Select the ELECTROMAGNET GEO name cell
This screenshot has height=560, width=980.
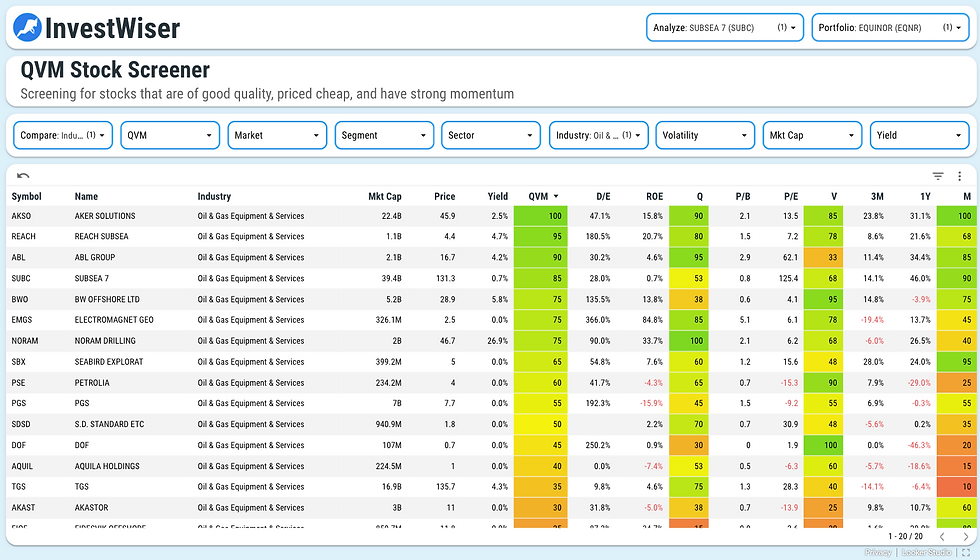point(114,320)
